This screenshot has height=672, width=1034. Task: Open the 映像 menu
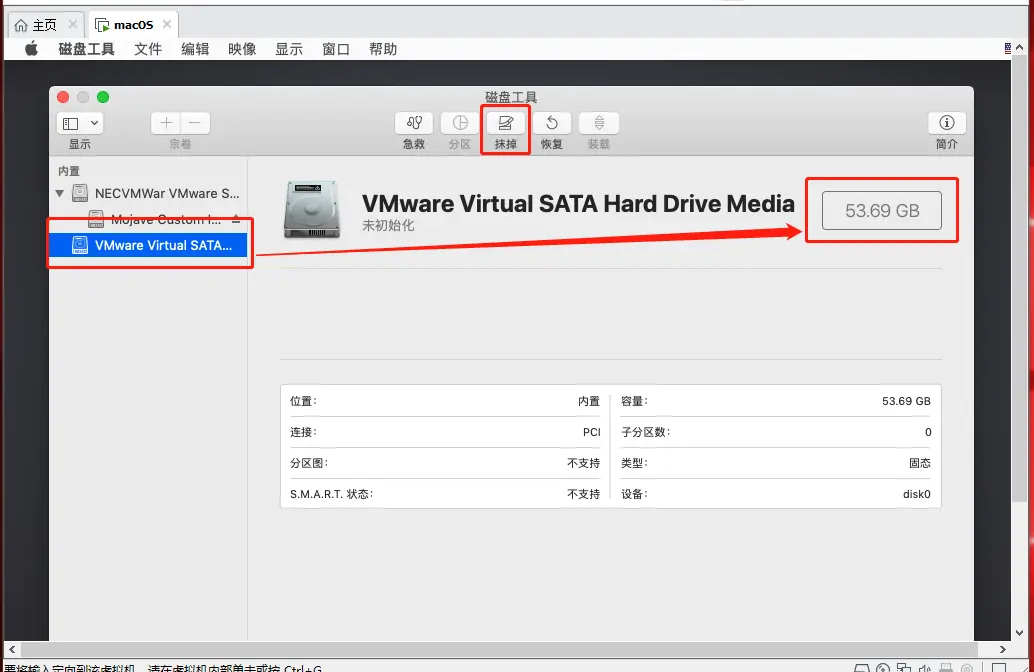pyautogui.click(x=242, y=49)
